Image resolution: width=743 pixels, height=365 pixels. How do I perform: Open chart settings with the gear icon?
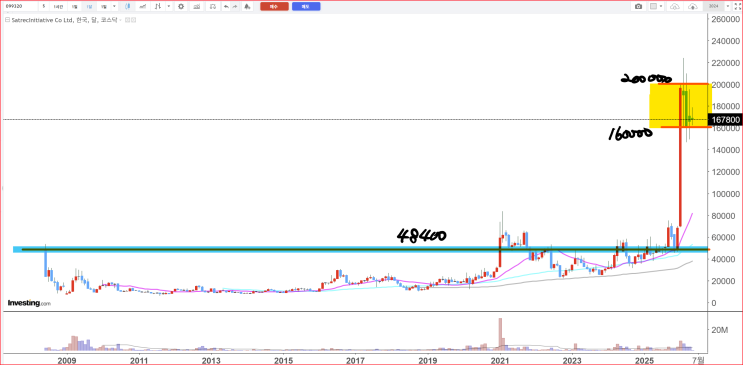click(181, 7)
